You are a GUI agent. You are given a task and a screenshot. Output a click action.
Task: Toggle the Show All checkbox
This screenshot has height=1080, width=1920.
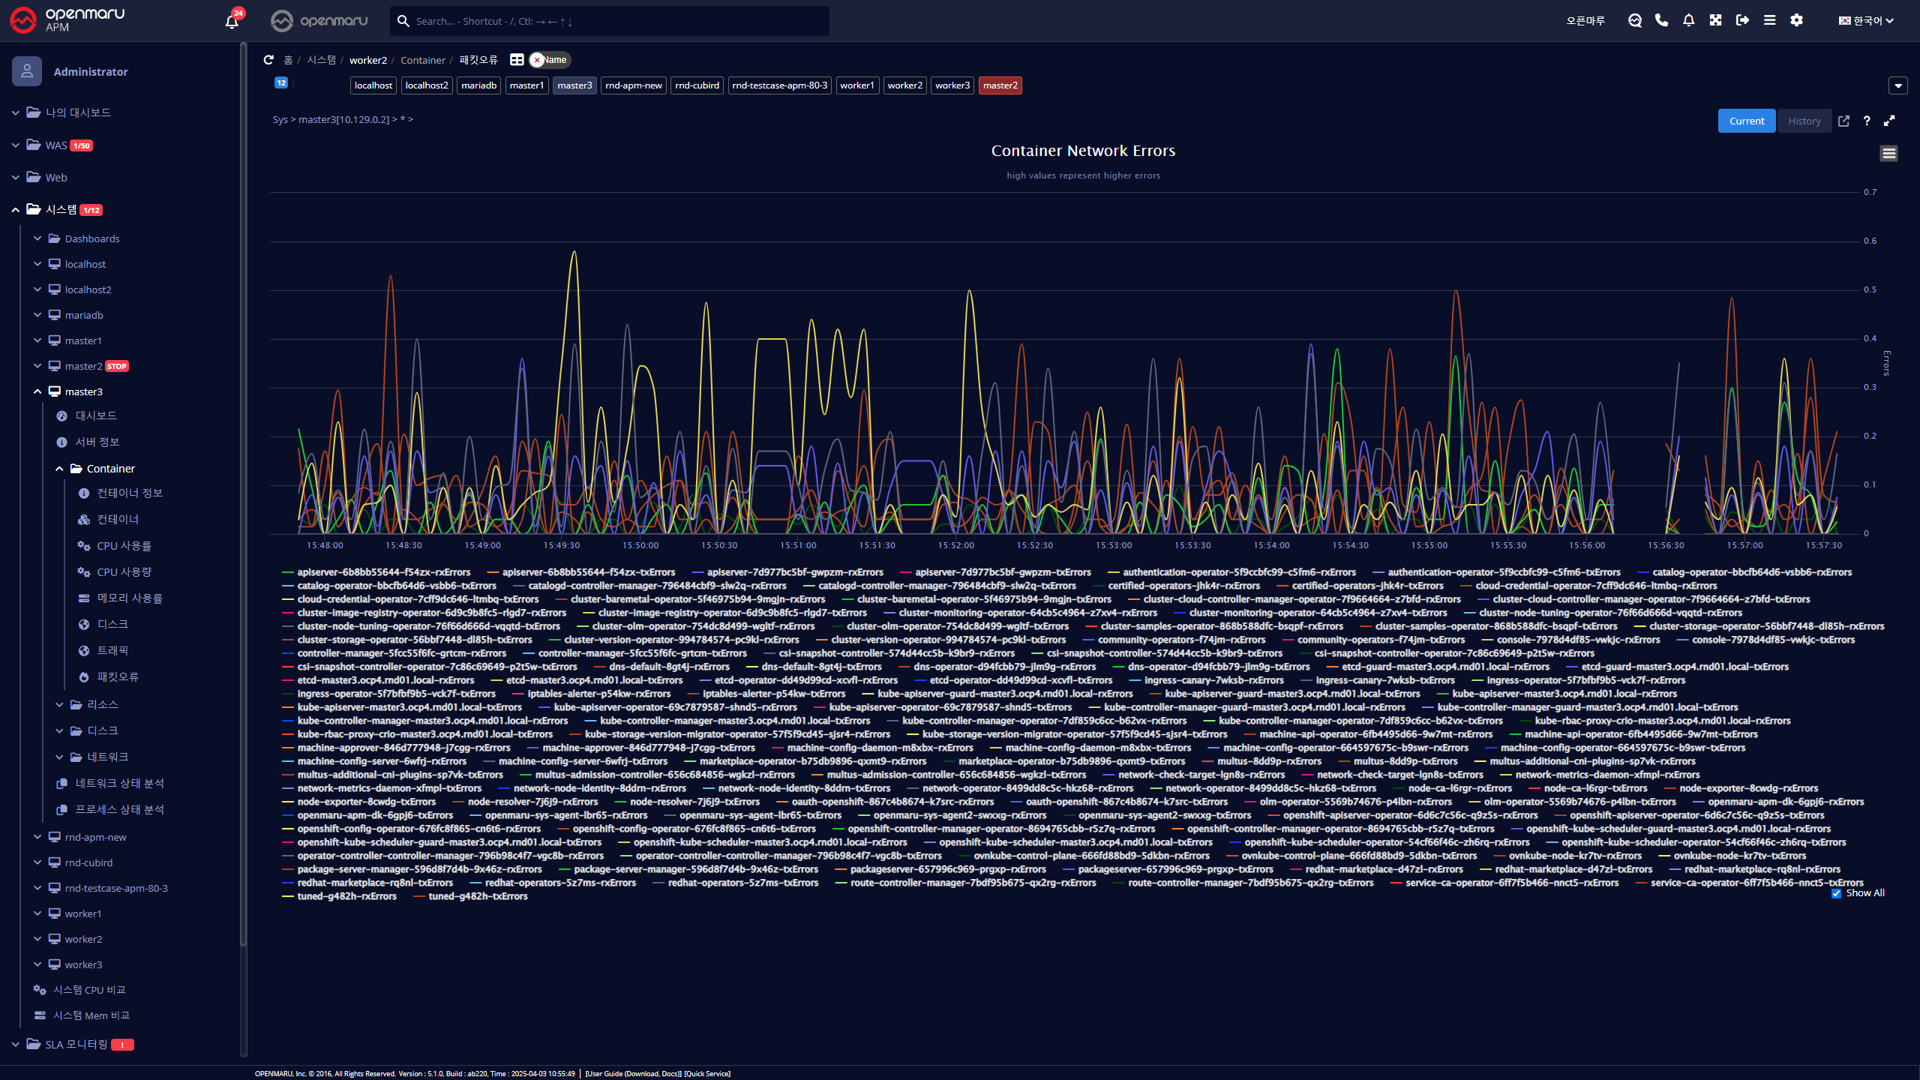[1836, 894]
